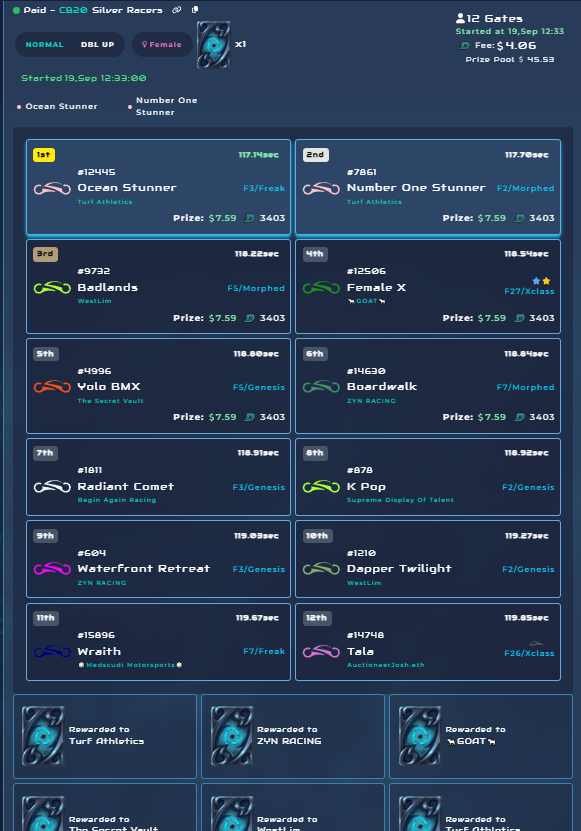Click the dark blue horse icon of Wraith
The height and width of the screenshot is (831, 581).
coord(52,651)
